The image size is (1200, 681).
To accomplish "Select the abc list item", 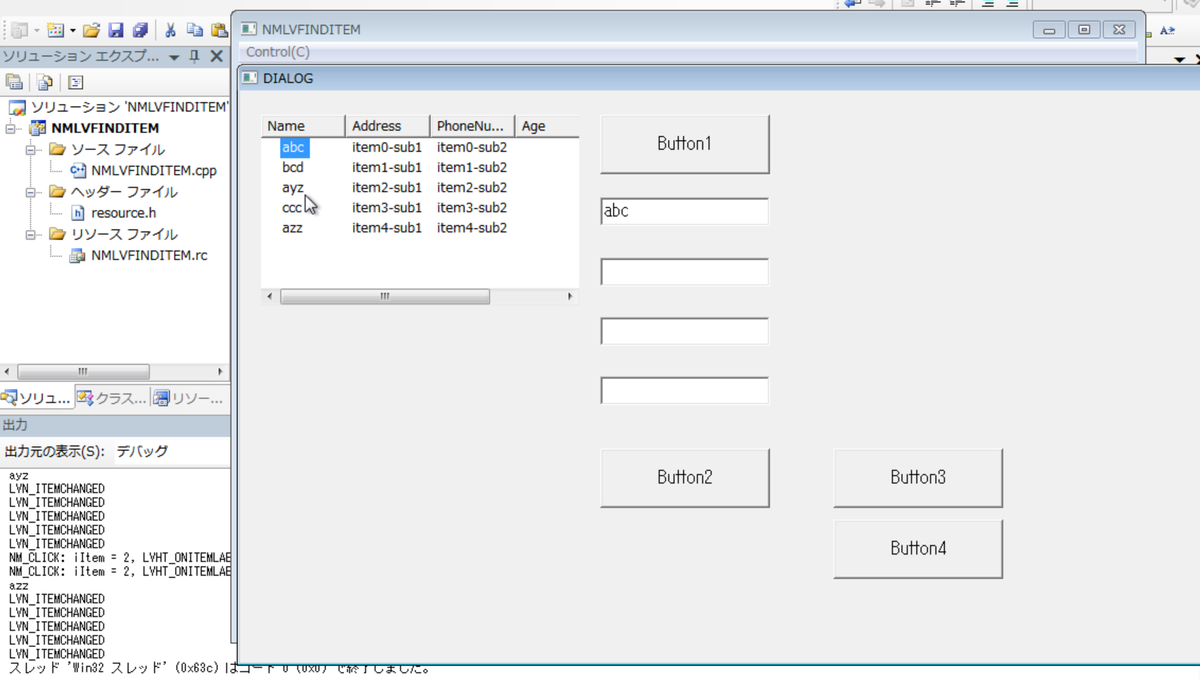I will click(293, 147).
